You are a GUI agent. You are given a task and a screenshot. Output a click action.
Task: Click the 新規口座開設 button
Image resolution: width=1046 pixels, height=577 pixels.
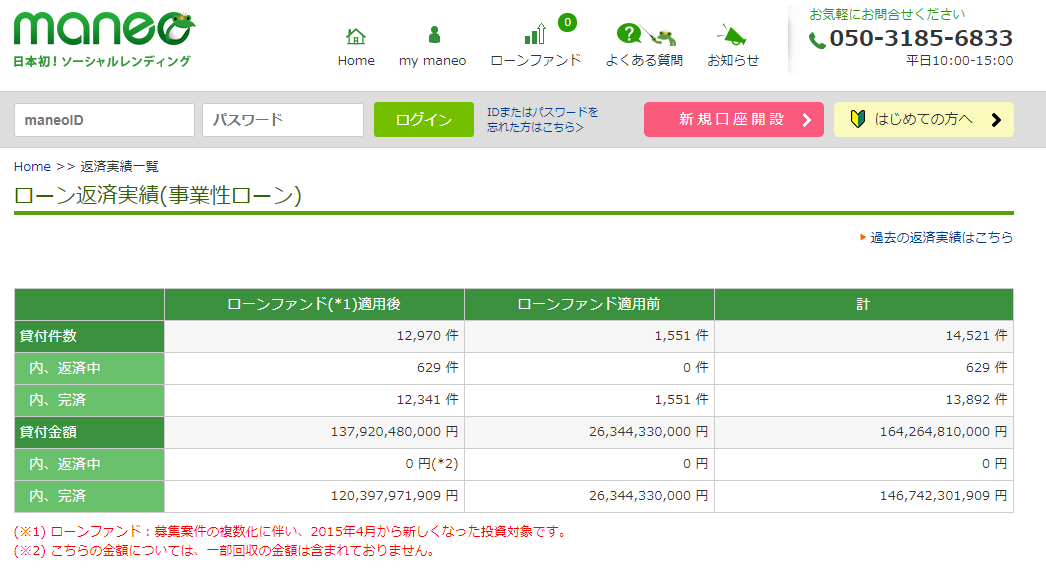pos(734,119)
